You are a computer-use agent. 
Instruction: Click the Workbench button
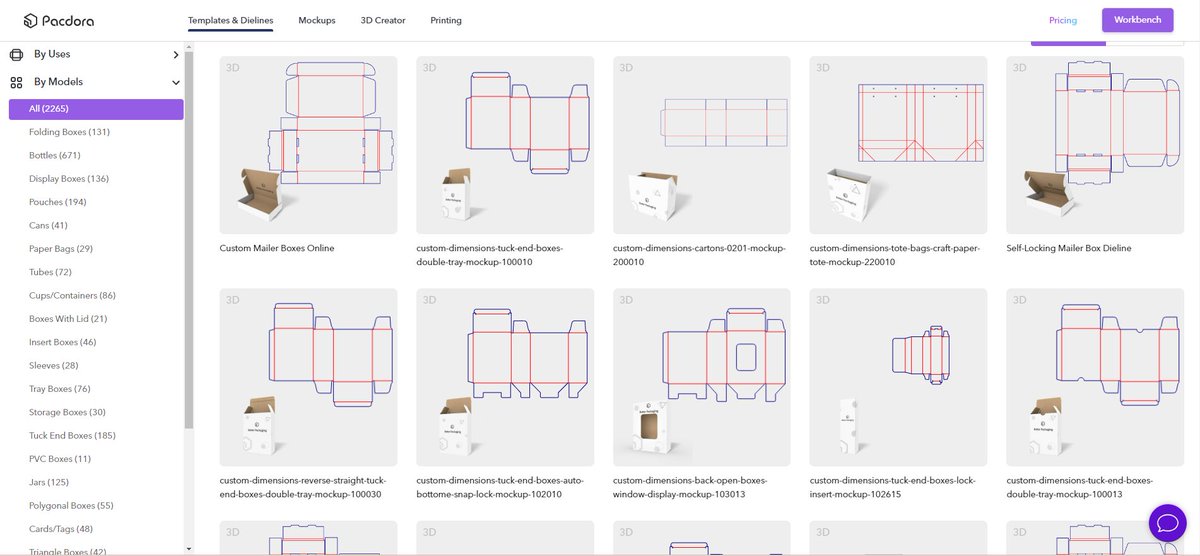point(1138,20)
